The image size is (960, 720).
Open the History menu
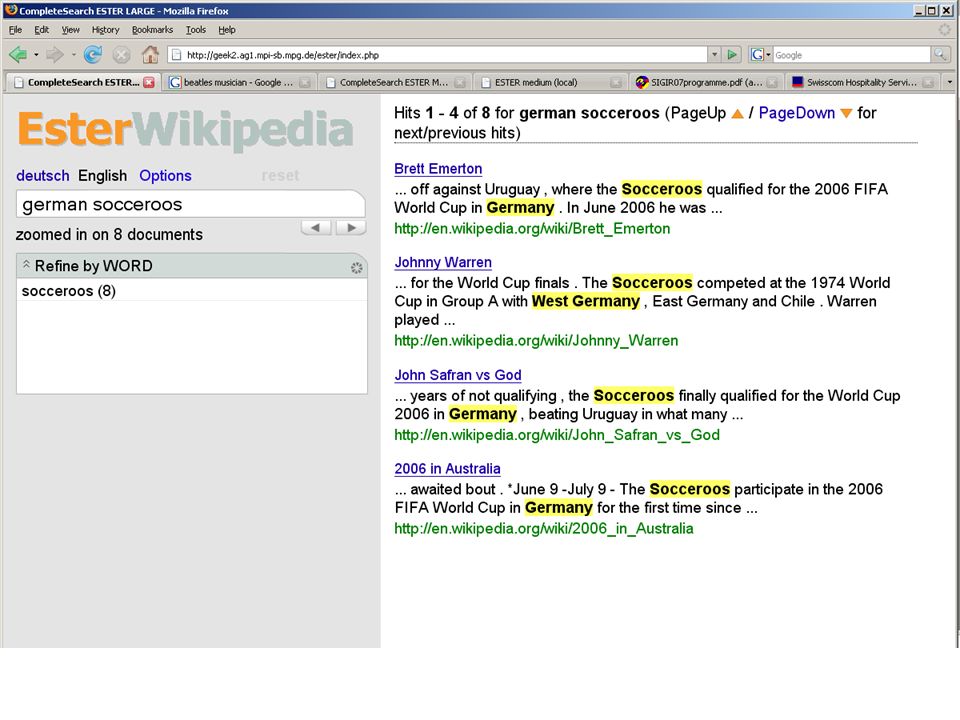coord(105,29)
